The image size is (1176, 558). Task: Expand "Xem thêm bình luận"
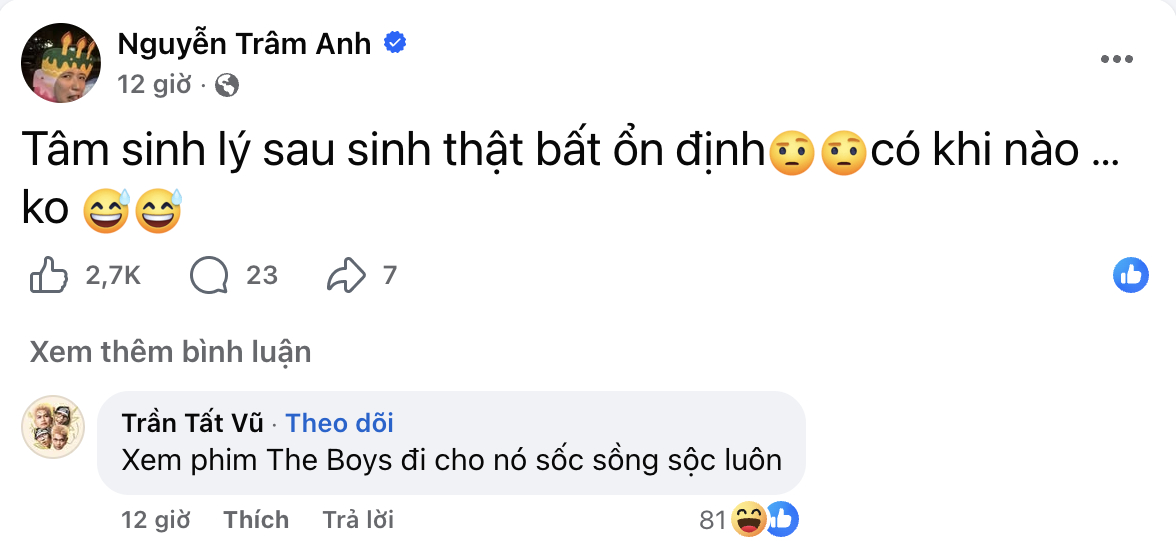point(170,351)
